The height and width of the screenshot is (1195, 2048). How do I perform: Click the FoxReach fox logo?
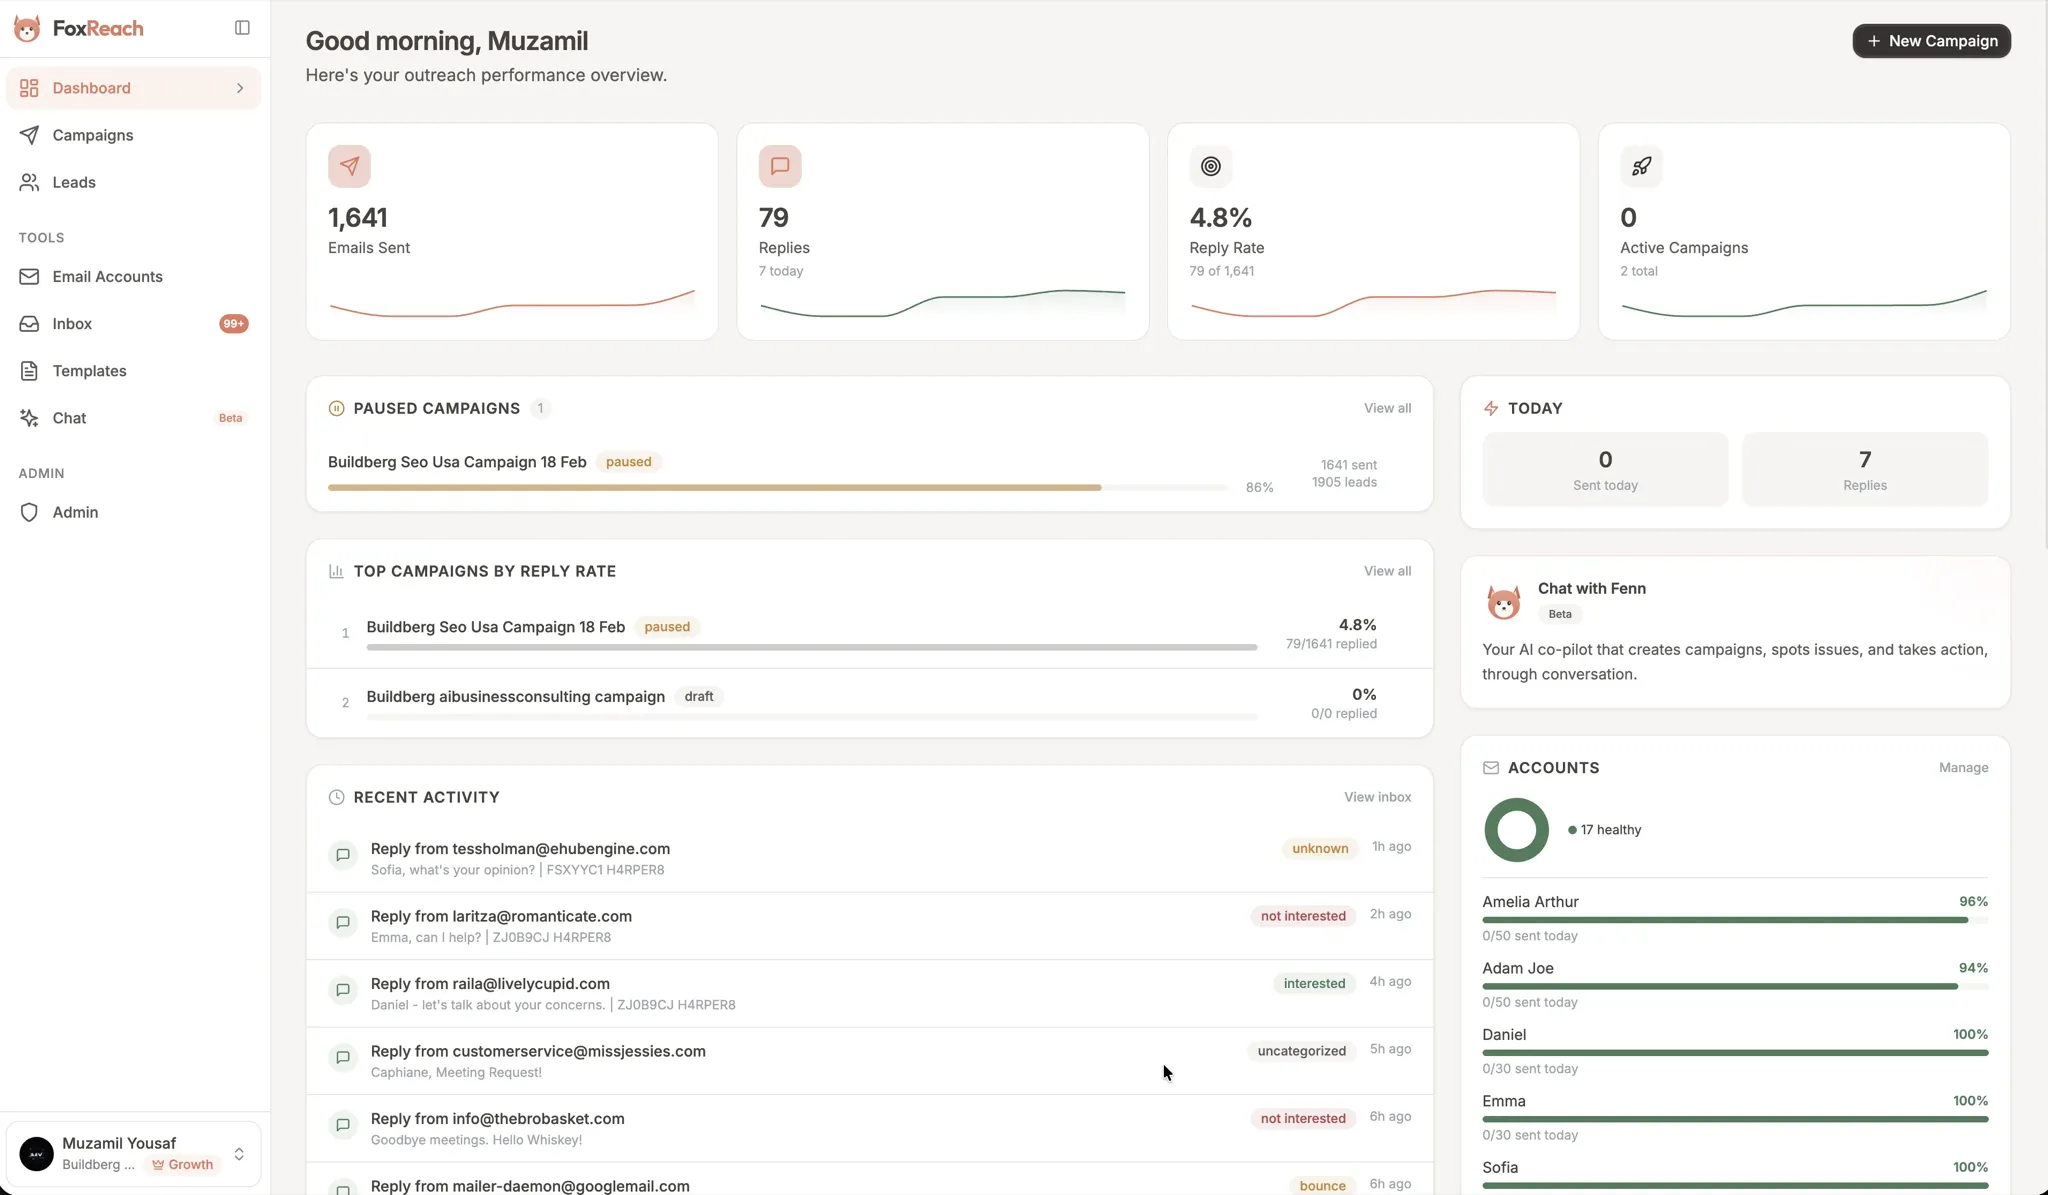click(x=28, y=28)
